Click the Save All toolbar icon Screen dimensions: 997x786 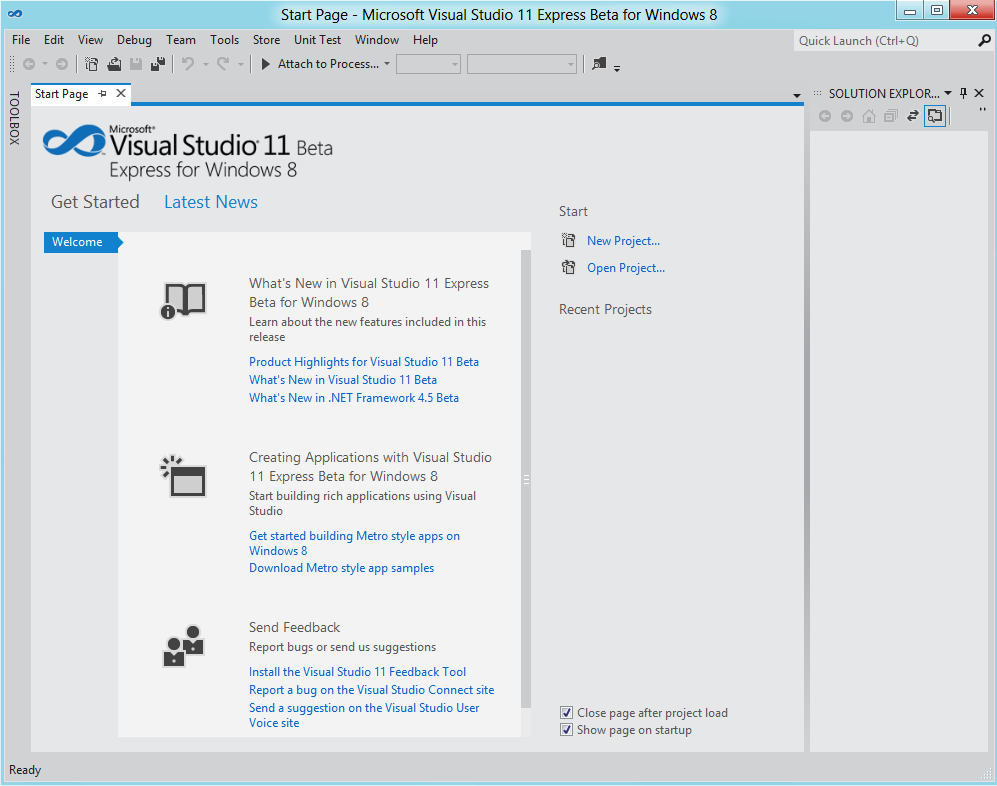158,64
